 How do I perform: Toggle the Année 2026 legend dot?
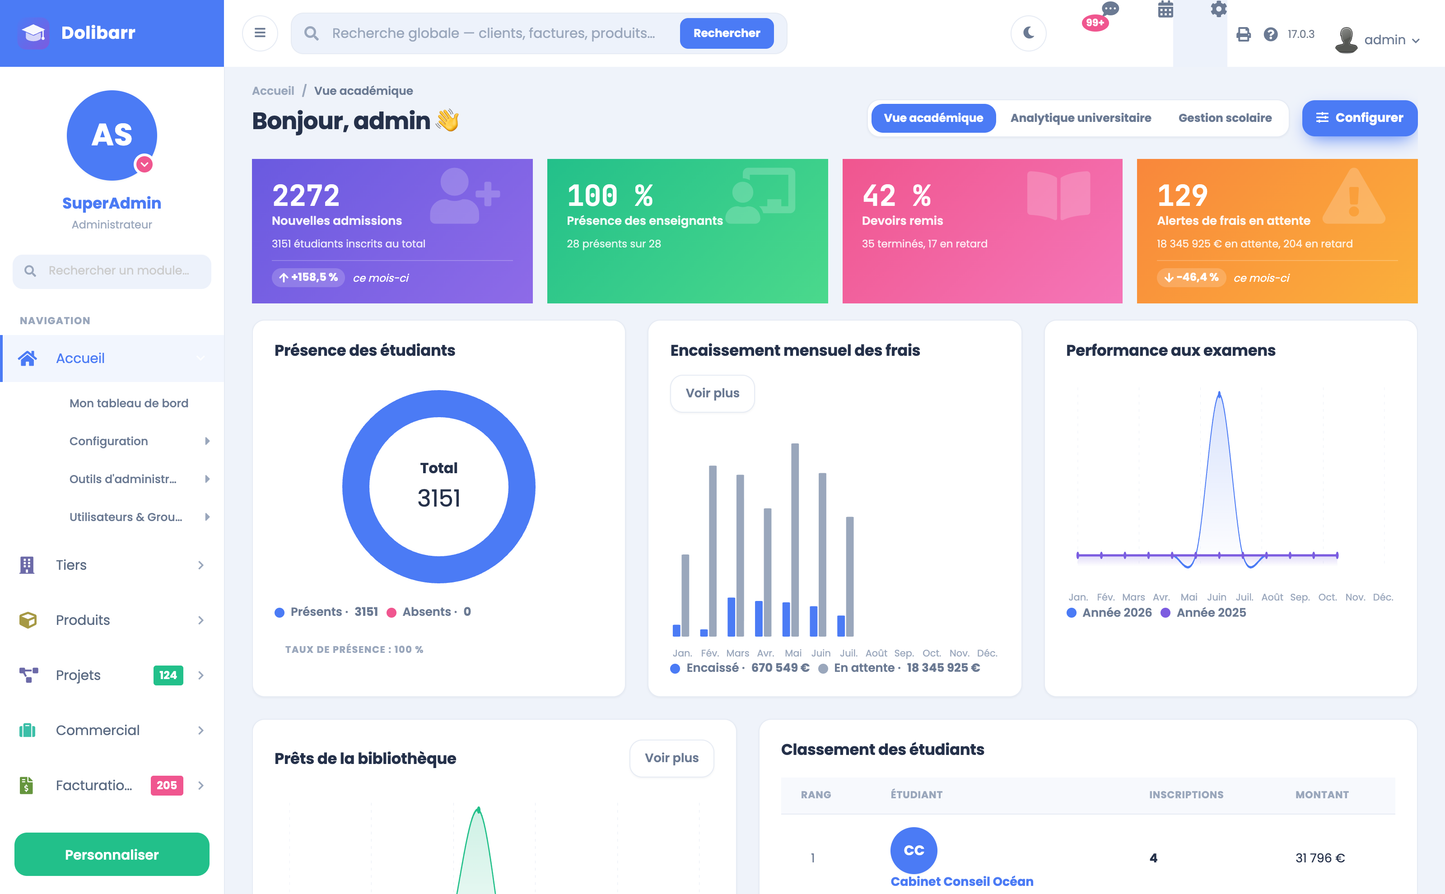[x=1071, y=613]
